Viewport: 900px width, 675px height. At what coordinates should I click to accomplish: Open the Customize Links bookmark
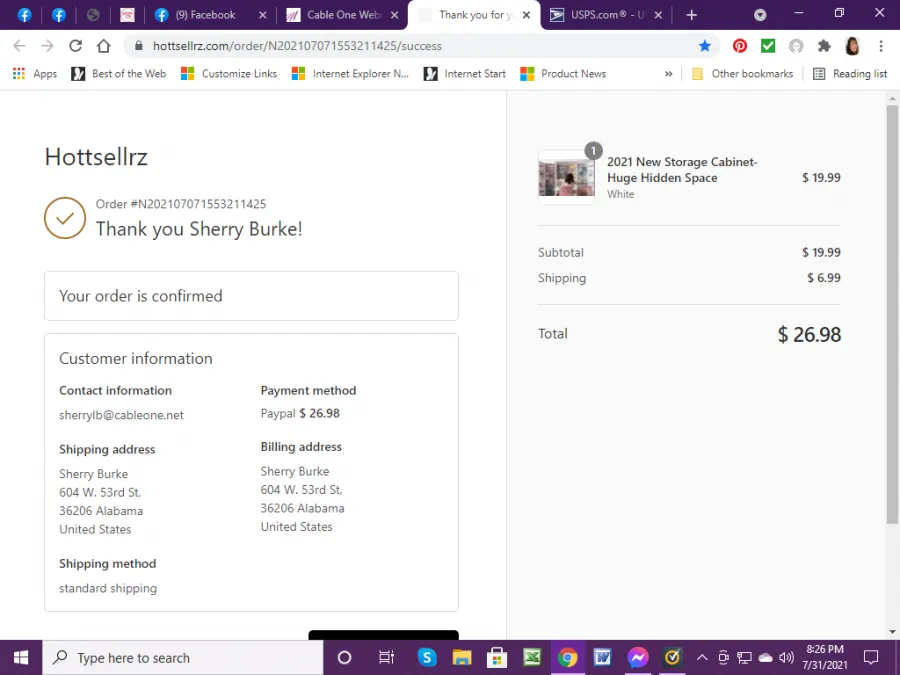tap(229, 73)
